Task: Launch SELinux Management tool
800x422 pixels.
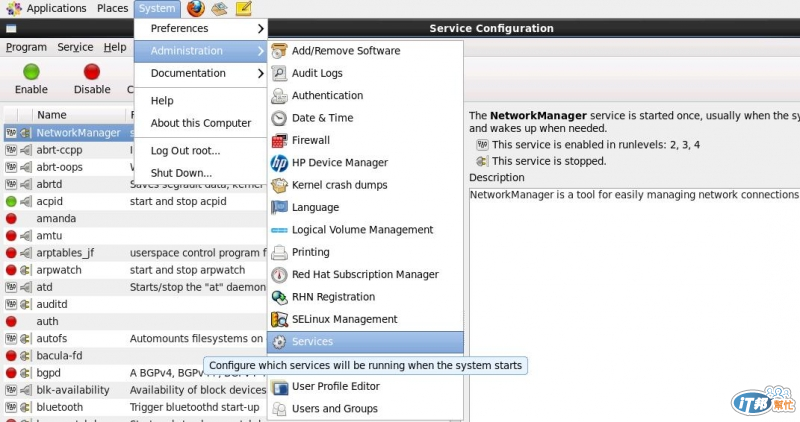Action: click(x=344, y=319)
